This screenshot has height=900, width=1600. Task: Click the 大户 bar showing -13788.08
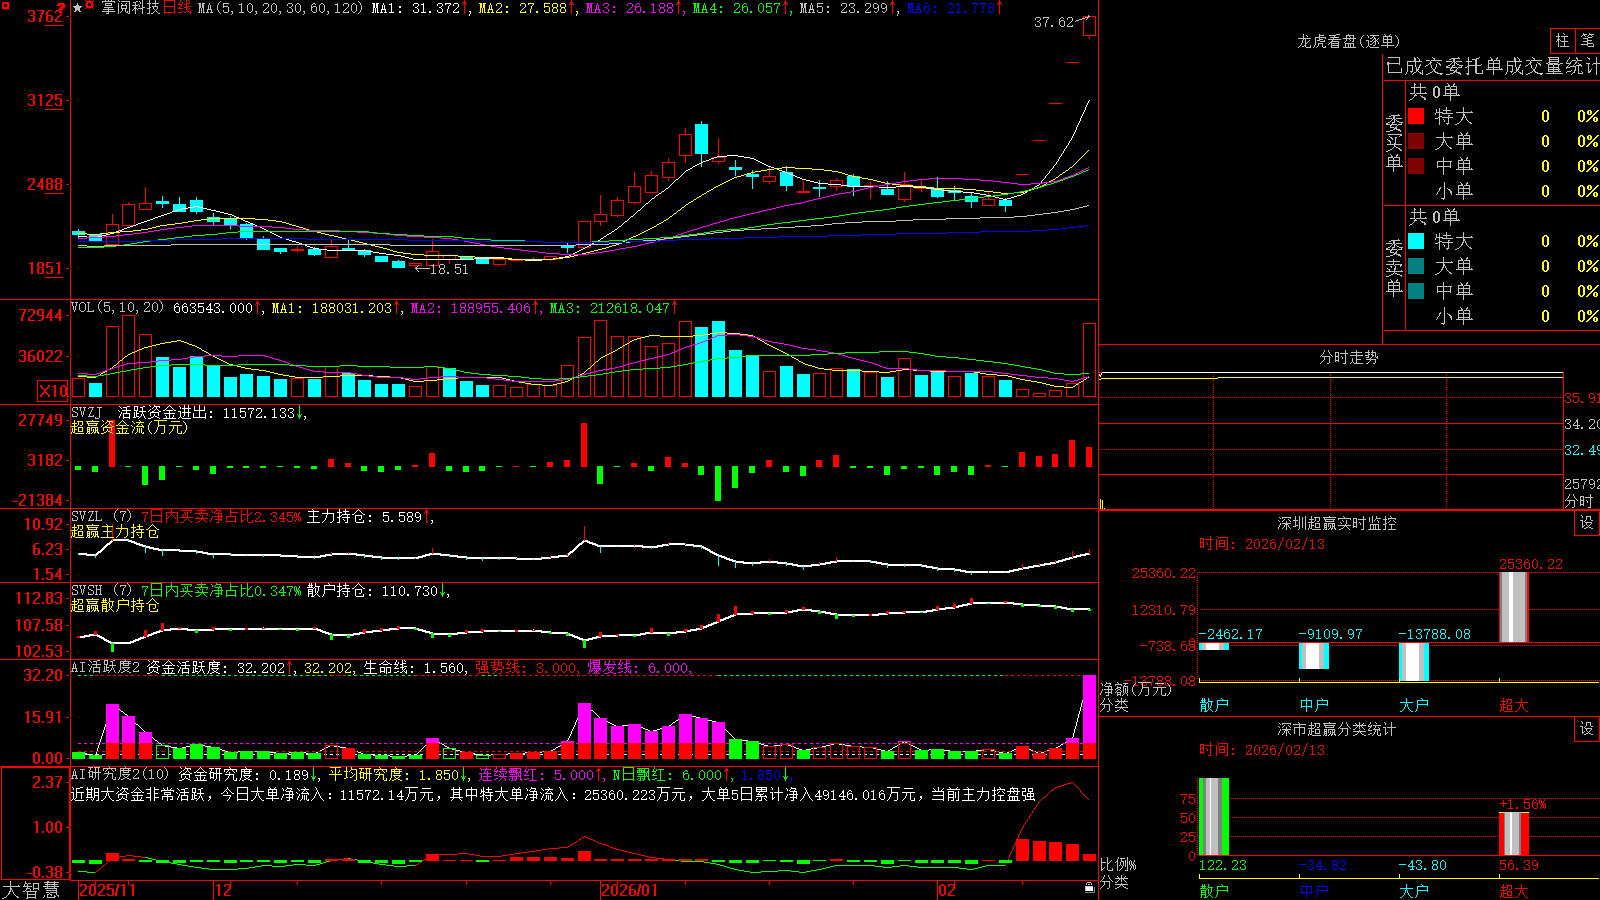[1414, 662]
